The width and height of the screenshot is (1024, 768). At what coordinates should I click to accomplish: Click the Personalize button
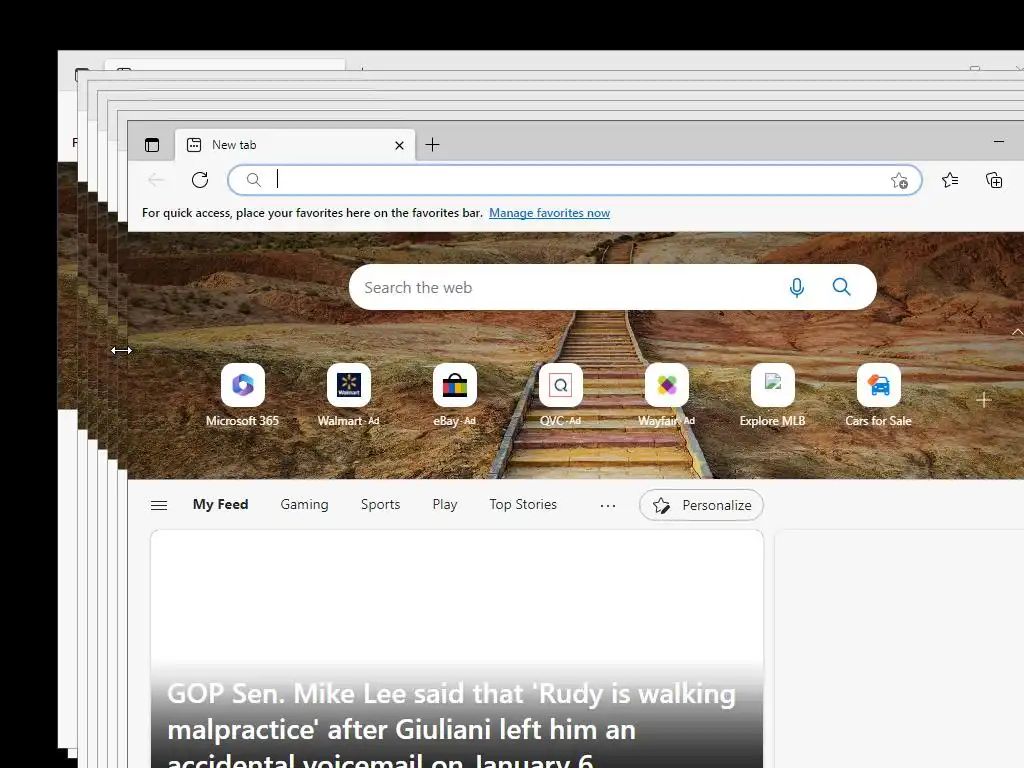[701, 505]
